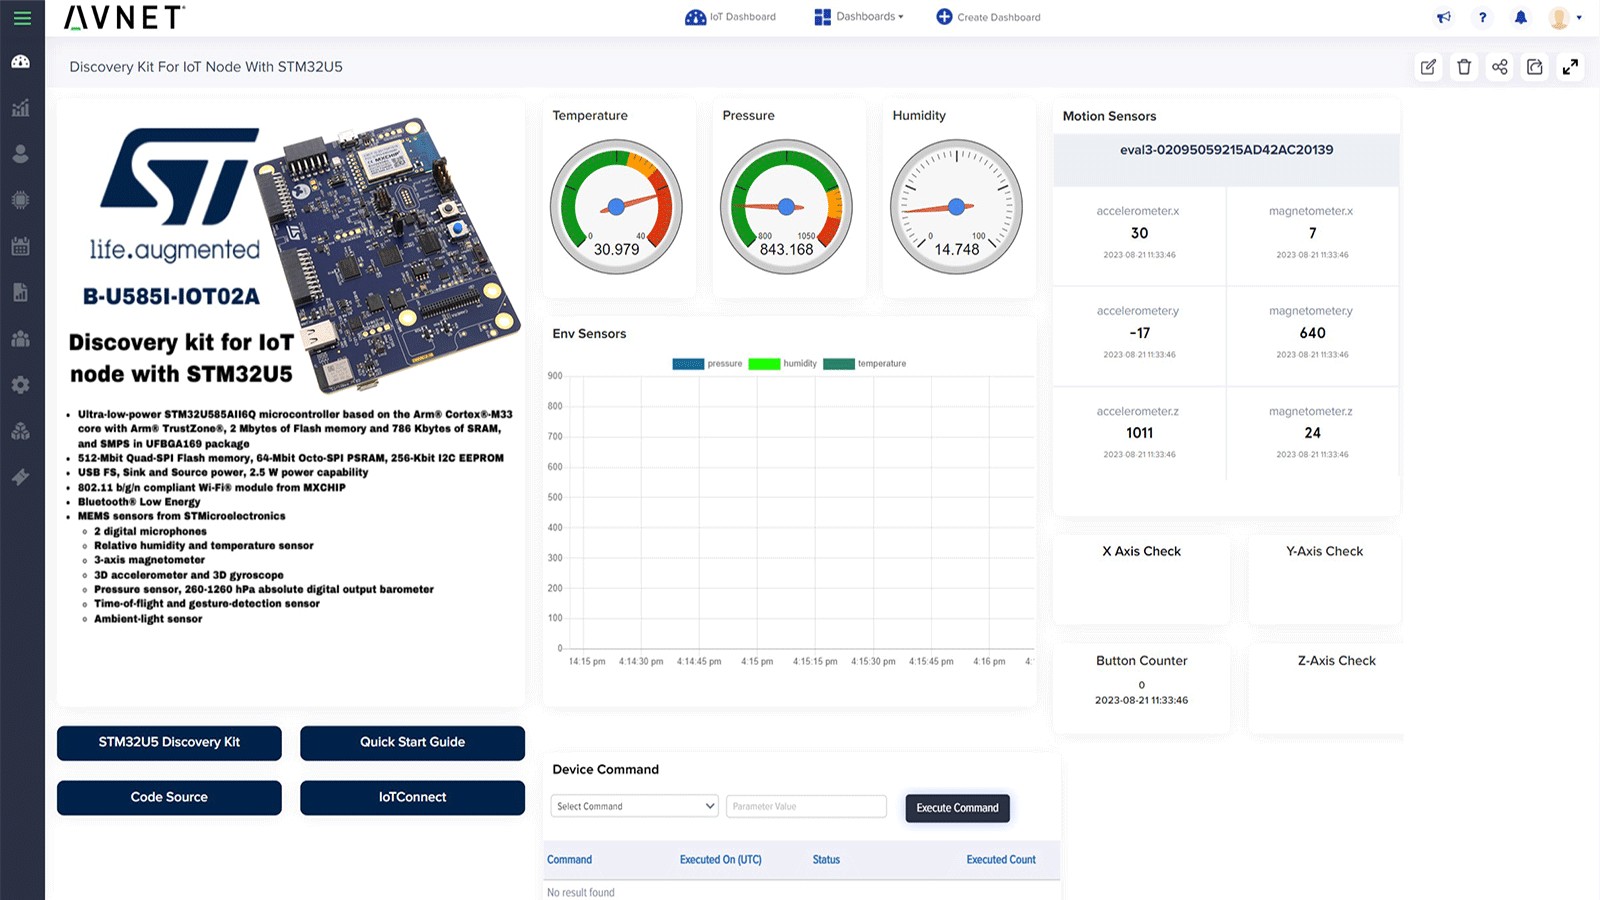1600x900 pixels.
Task: Share the dashboard via the share icon
Action: (1499, 67)
